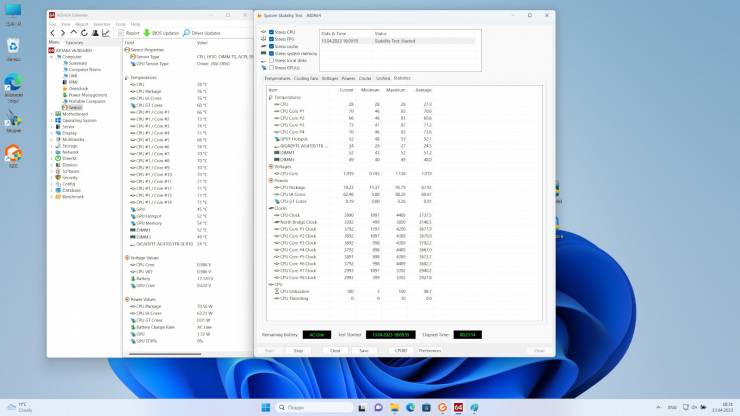Uncheck the Stress CPU checkbox
740x416 pixels.
click(x=271, y=32)
